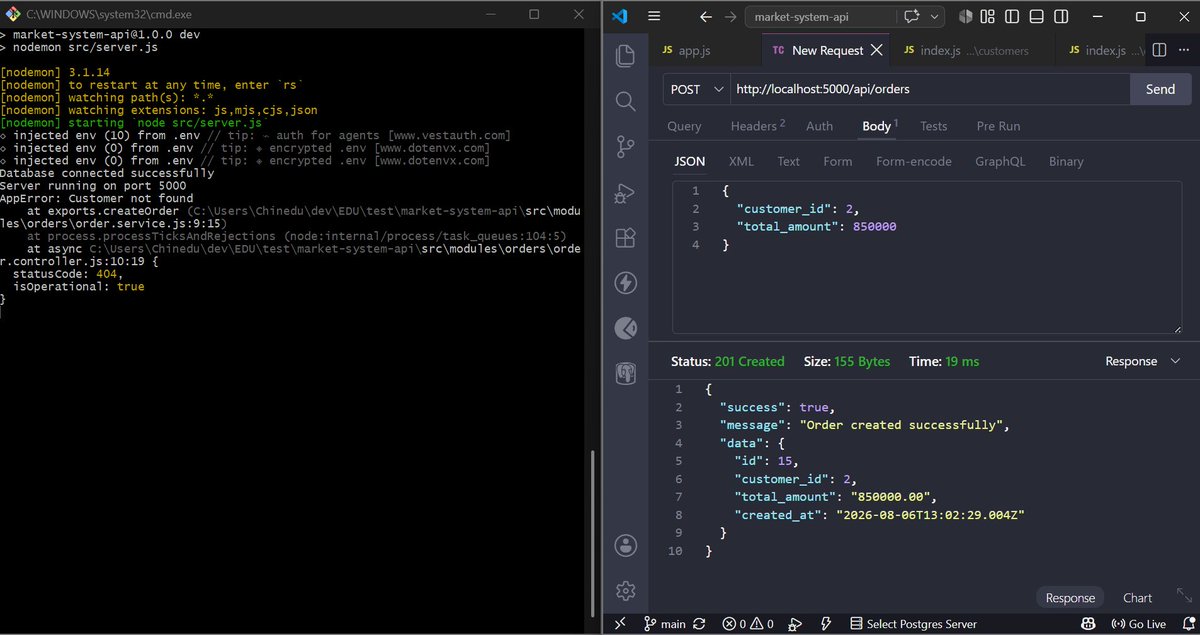Image resolution: width=1200 pixels, height=635 pixels.
Task: Click inside the JSON request body editor
Action: click(928, 257)
